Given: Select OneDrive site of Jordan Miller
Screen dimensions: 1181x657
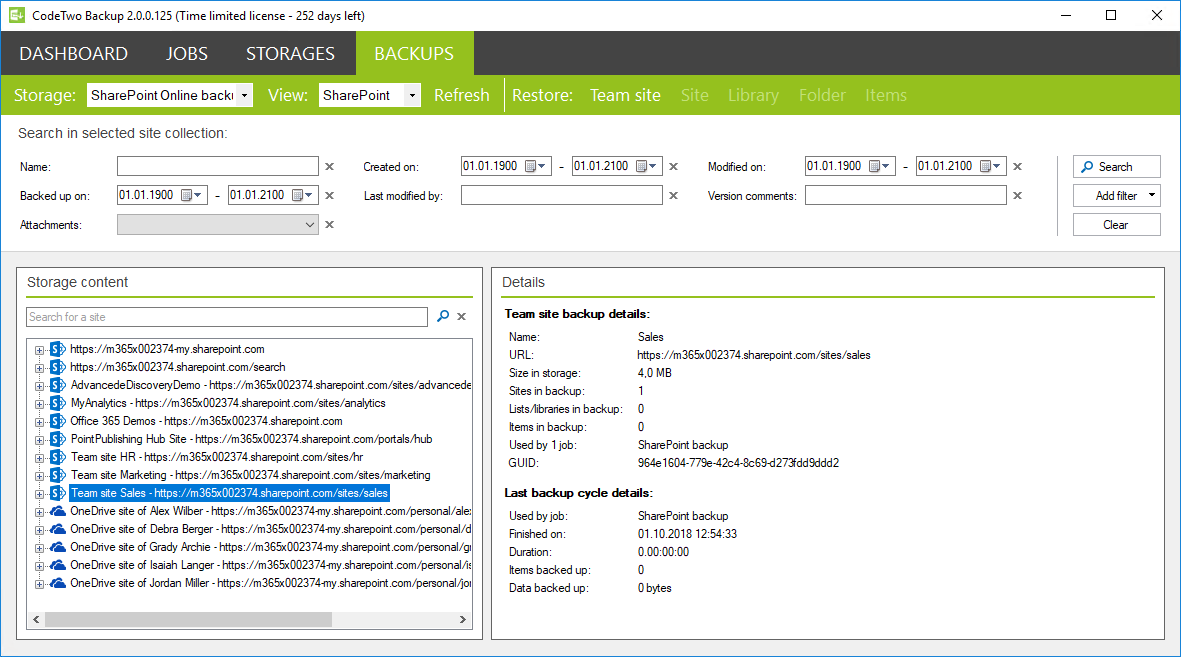Looking at the screenshot, I should coord(270,583).
